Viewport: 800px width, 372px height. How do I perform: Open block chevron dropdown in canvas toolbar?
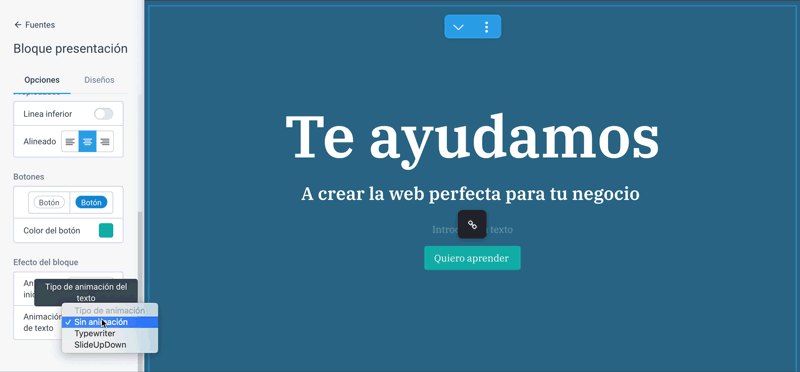458,27
